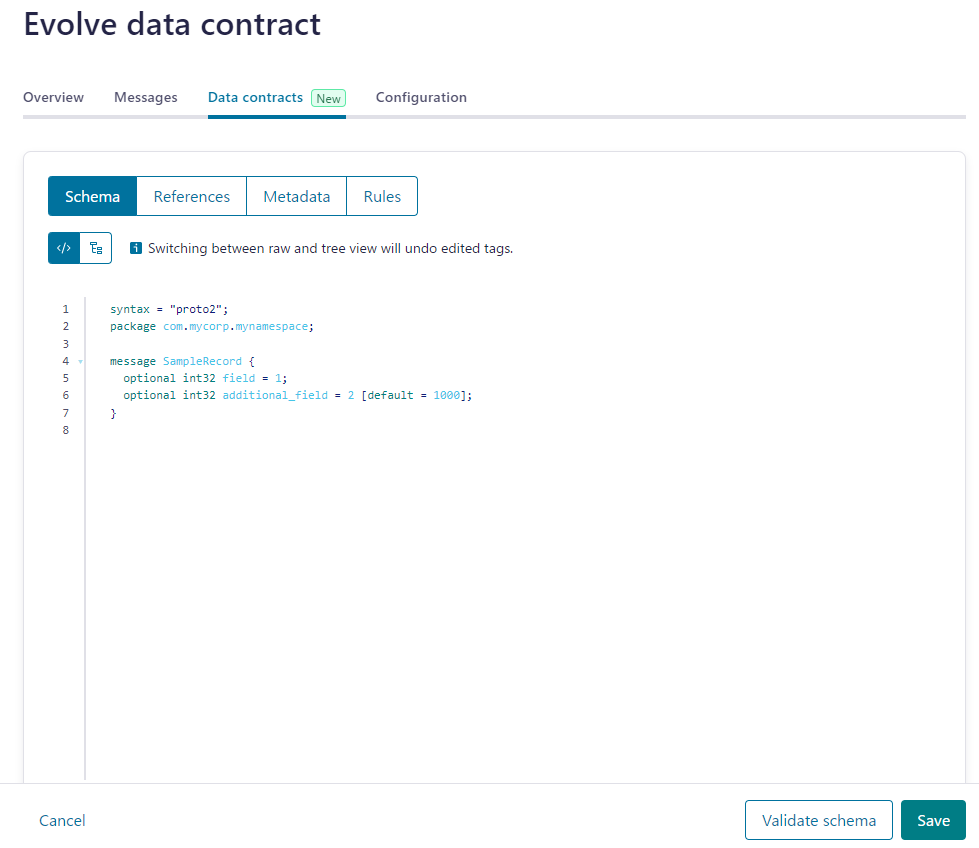979x848 pixels.
Task: Switch to tree view icon
Action: click(96, 248)
